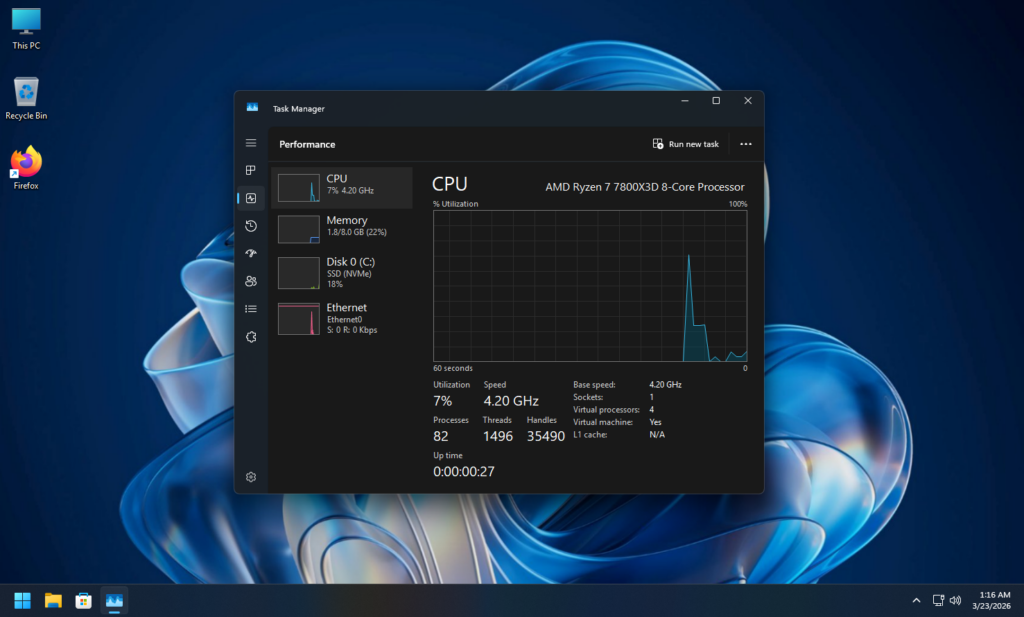Select the Performance page icon

(x=251, y=198)
